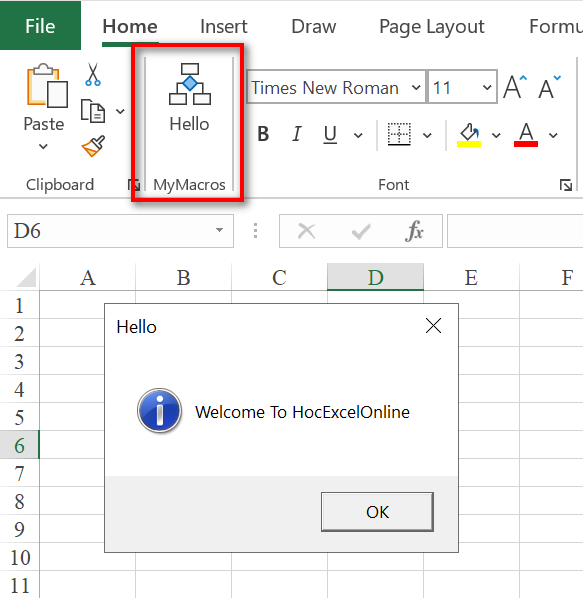Open the Times New Roman font dropdown
Image resolution: width=583 pixels, height=598 pixels.
tap(416, 87)
